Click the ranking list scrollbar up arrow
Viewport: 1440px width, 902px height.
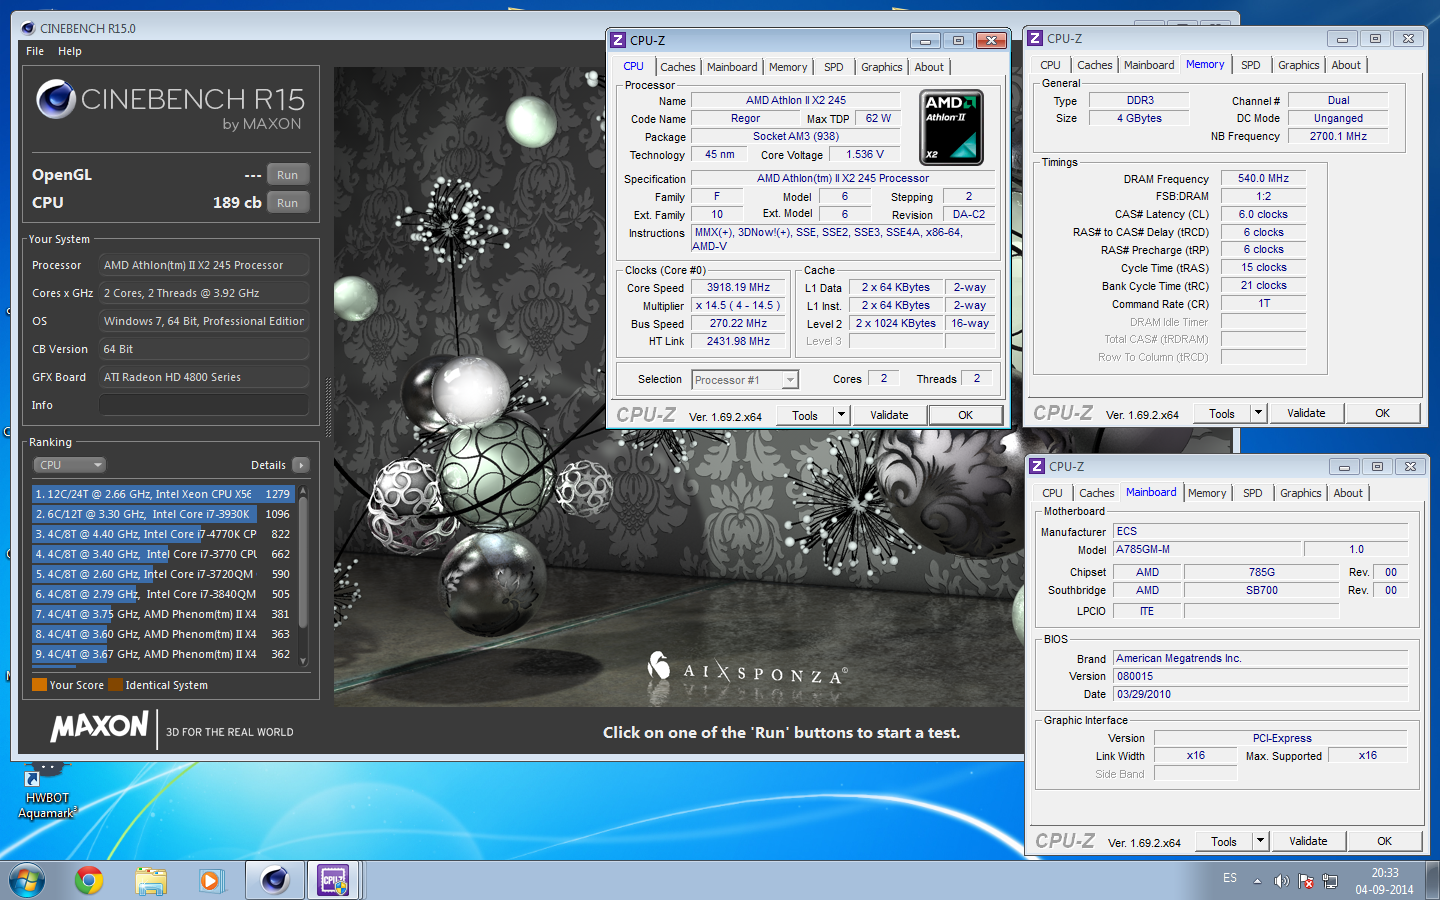point(303,491)
